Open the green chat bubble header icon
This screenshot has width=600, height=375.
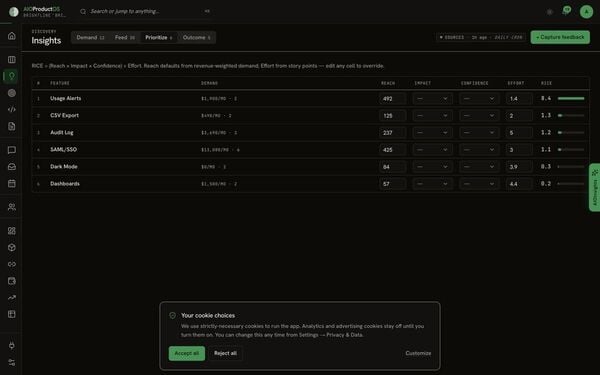(x=567, y=10)
